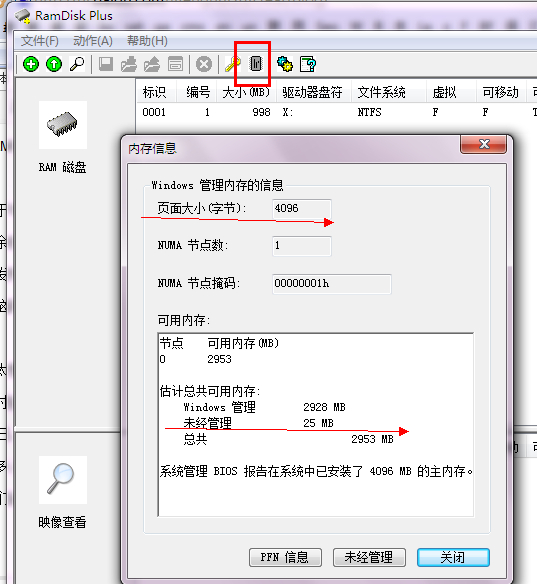Click the 大小(MB) column header
Screen dimensions: 537x584
247,92
